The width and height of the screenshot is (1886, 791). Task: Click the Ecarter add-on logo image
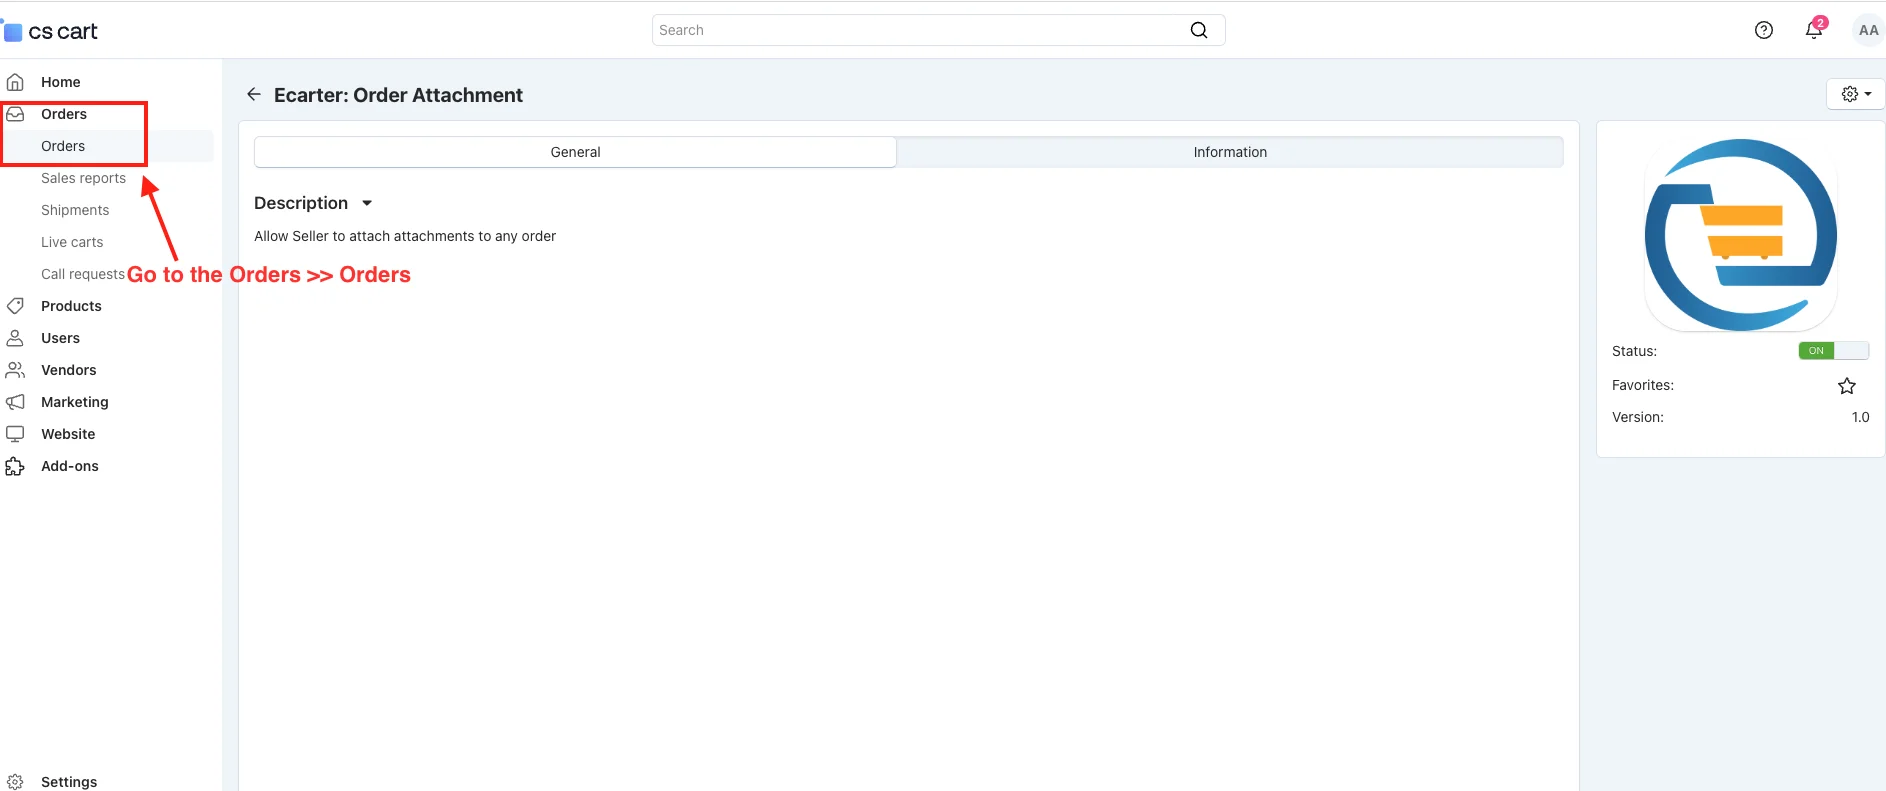tap(1740, 235)
